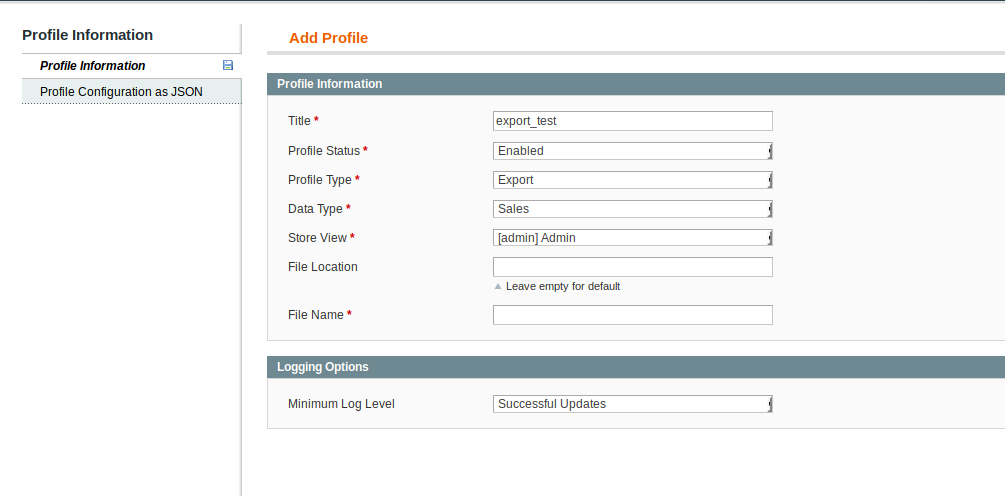Open the Data Type dropdown showing Sales

point(633,209)
